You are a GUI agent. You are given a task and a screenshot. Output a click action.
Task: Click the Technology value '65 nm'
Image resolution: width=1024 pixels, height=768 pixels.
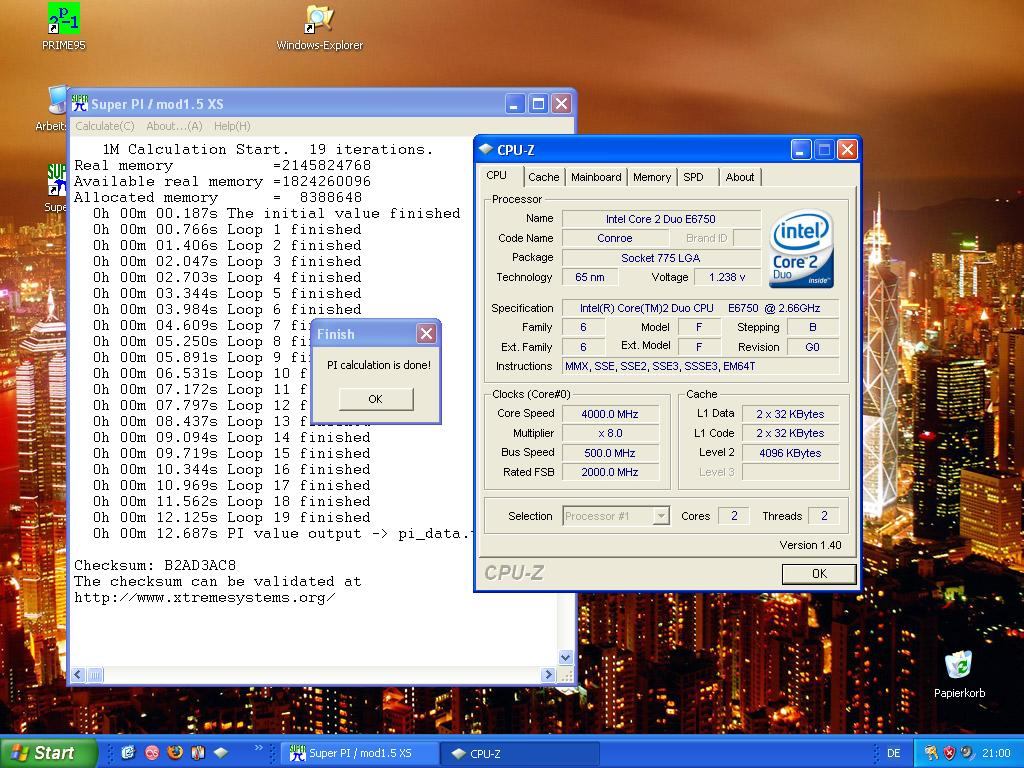click(x=590, y=277)
